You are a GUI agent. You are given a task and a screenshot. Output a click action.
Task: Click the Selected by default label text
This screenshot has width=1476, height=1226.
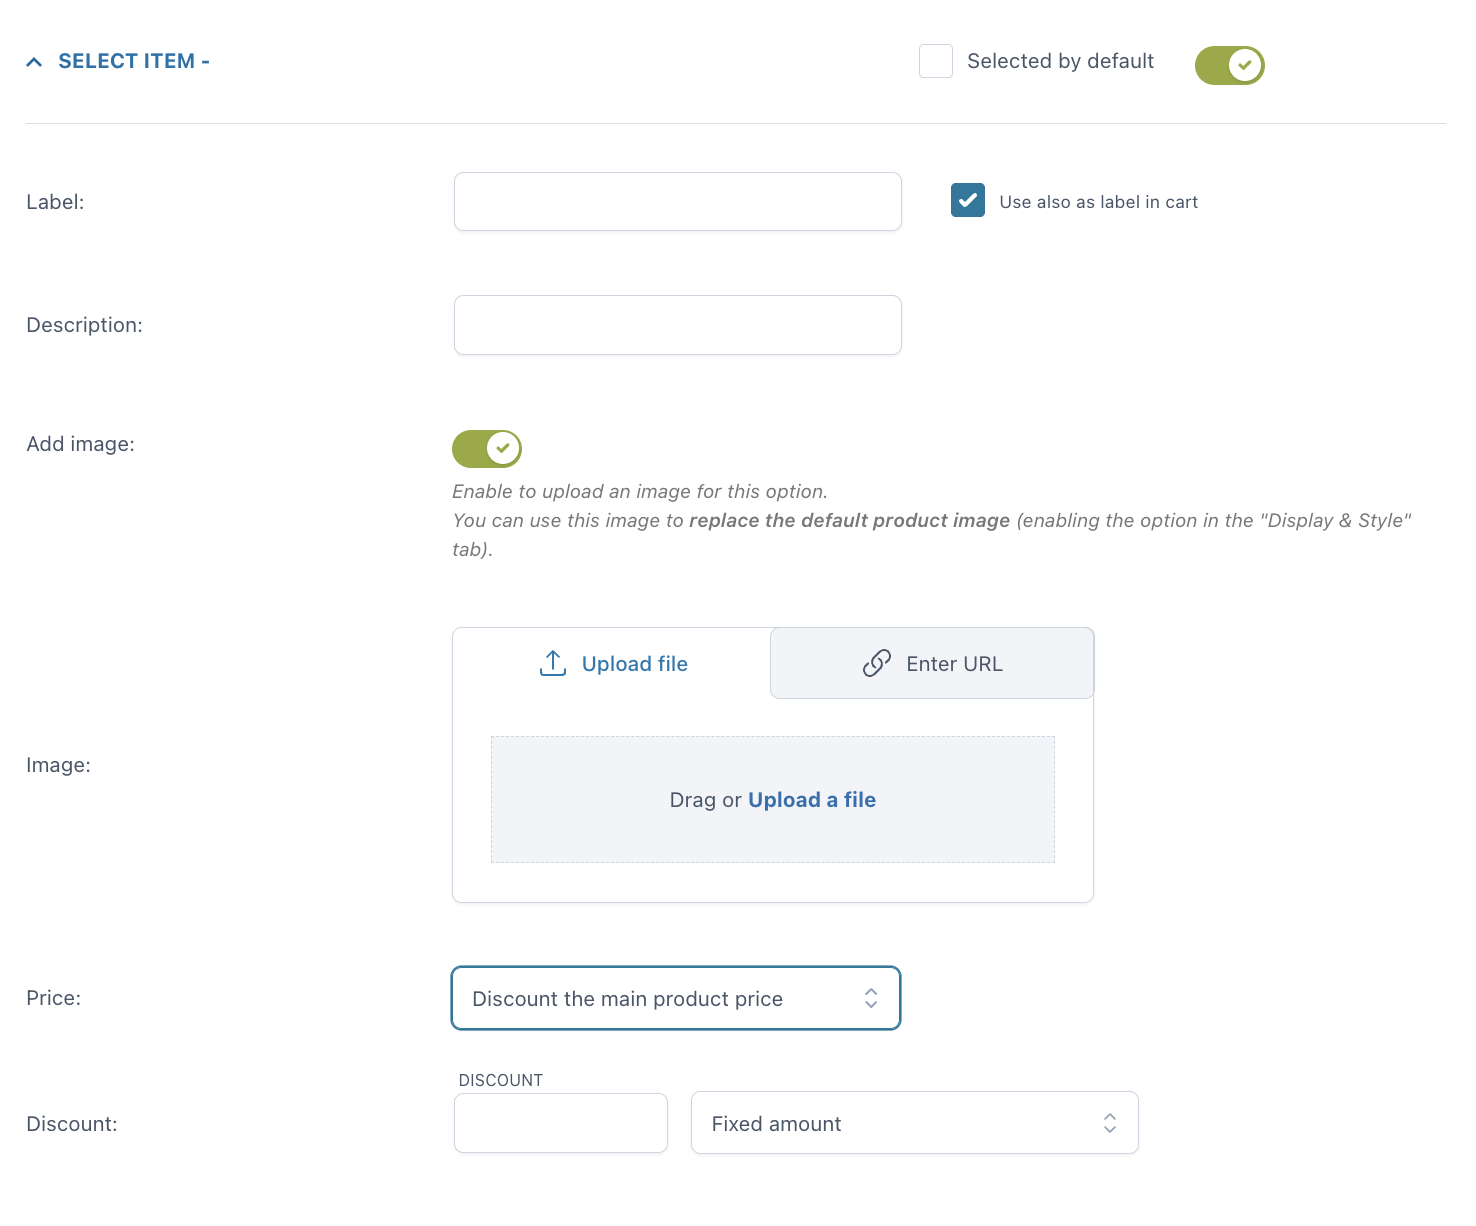click(x=1060, y=61)
